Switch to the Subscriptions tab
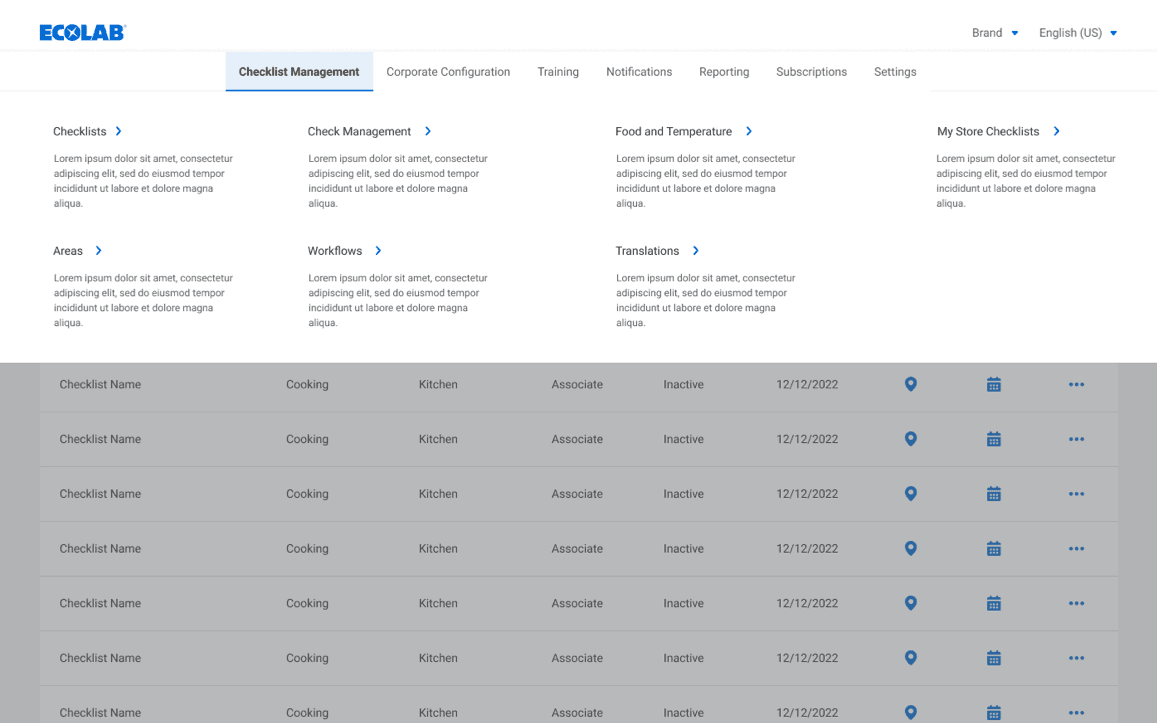The width and height of the screenshot is (1157, 723). click(811, 72)
